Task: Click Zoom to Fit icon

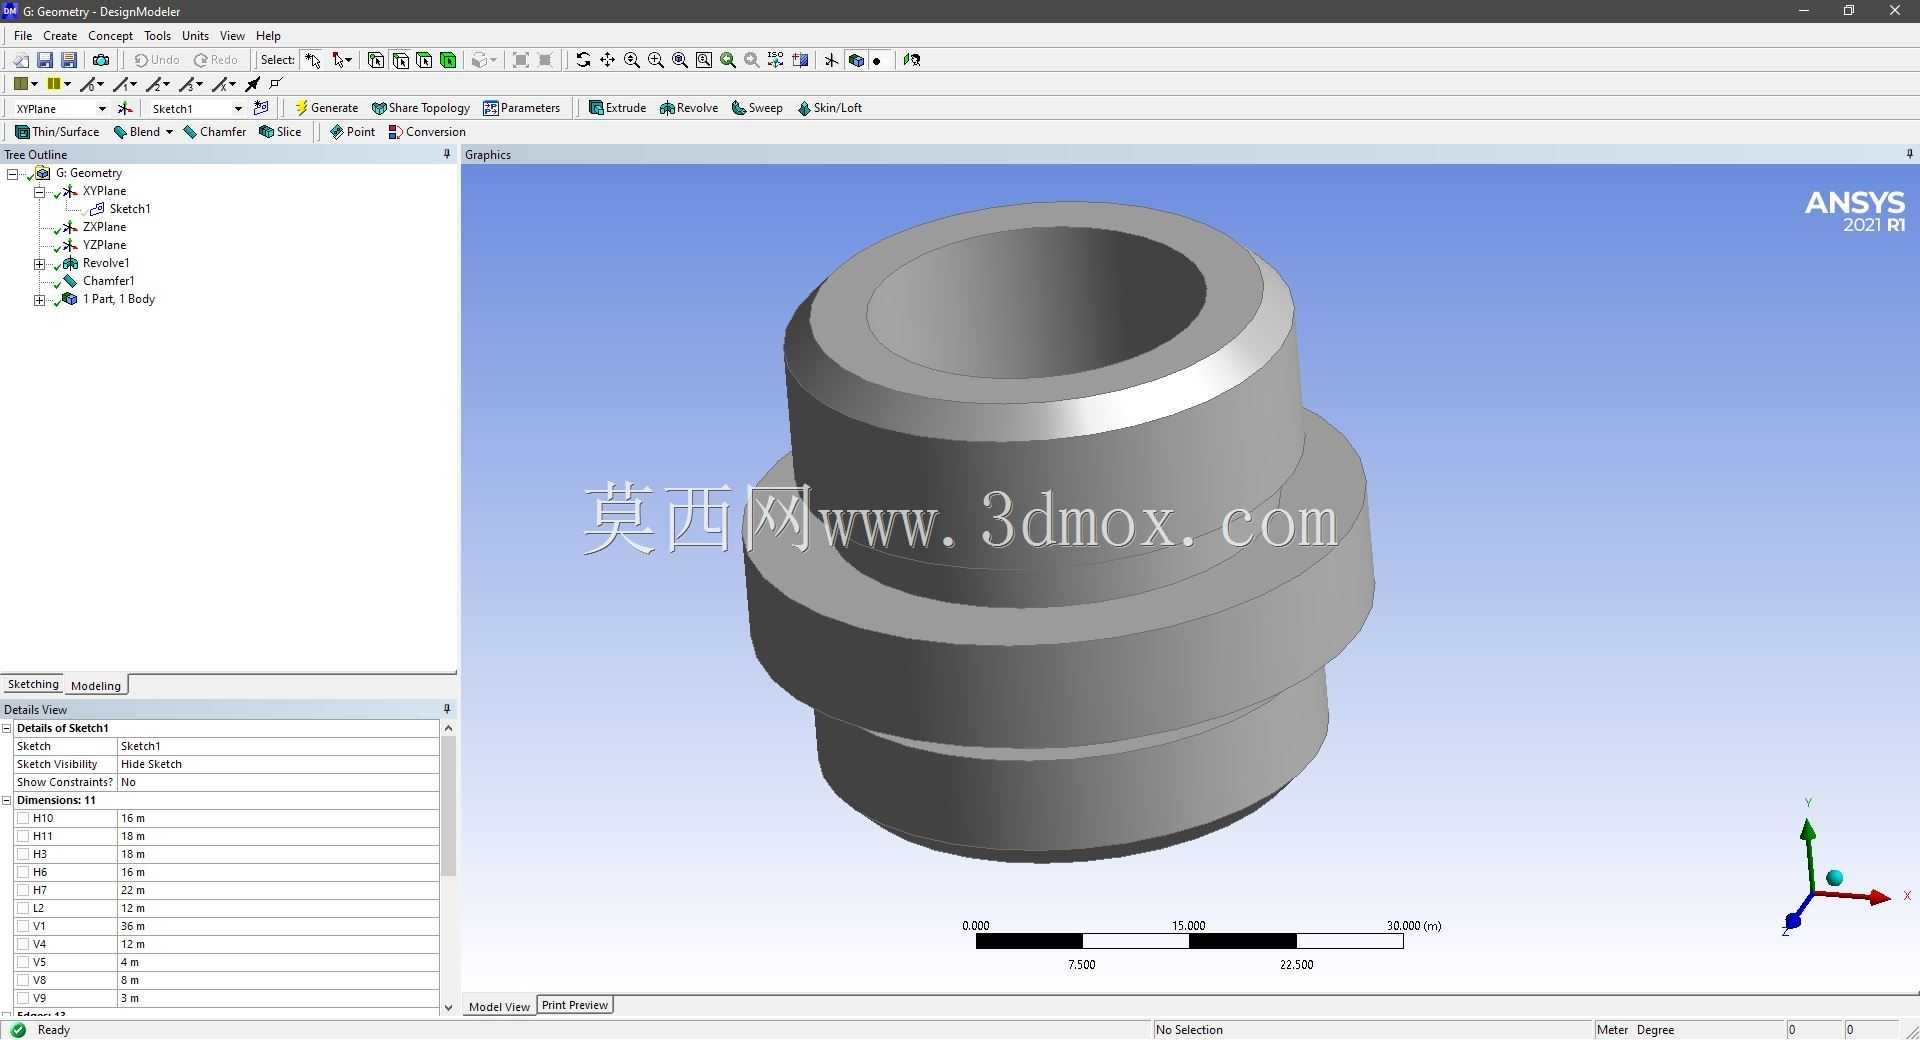Action: coord(680,60)
